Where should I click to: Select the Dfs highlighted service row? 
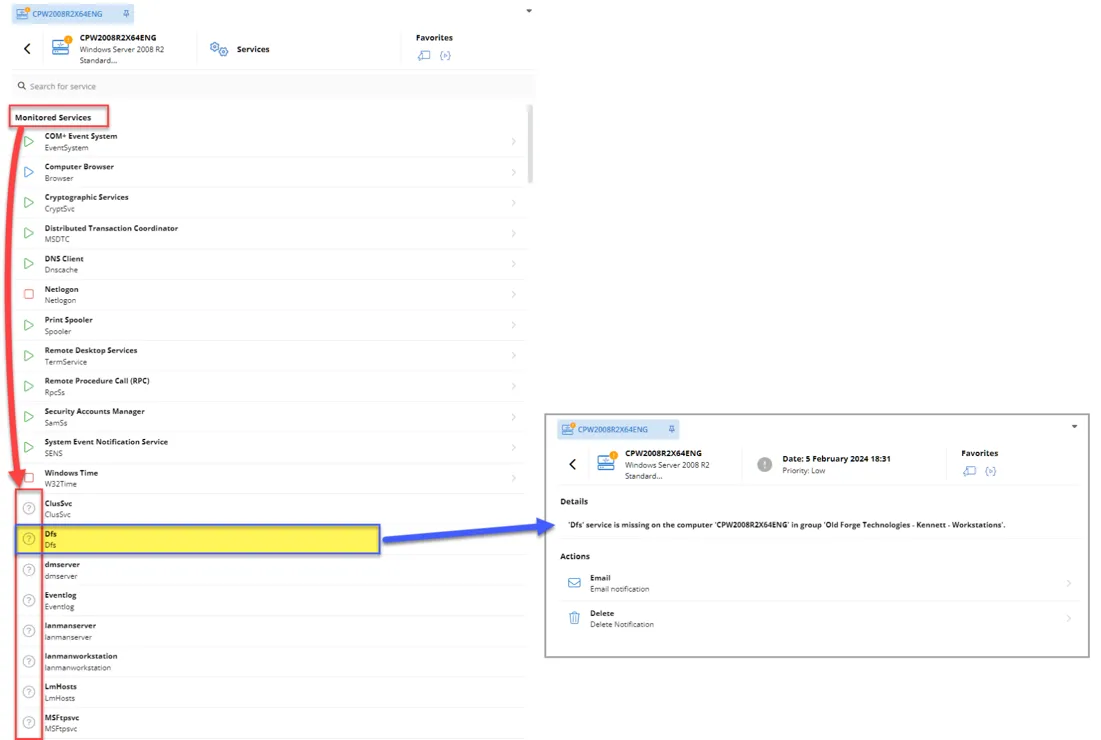[200, 539]
